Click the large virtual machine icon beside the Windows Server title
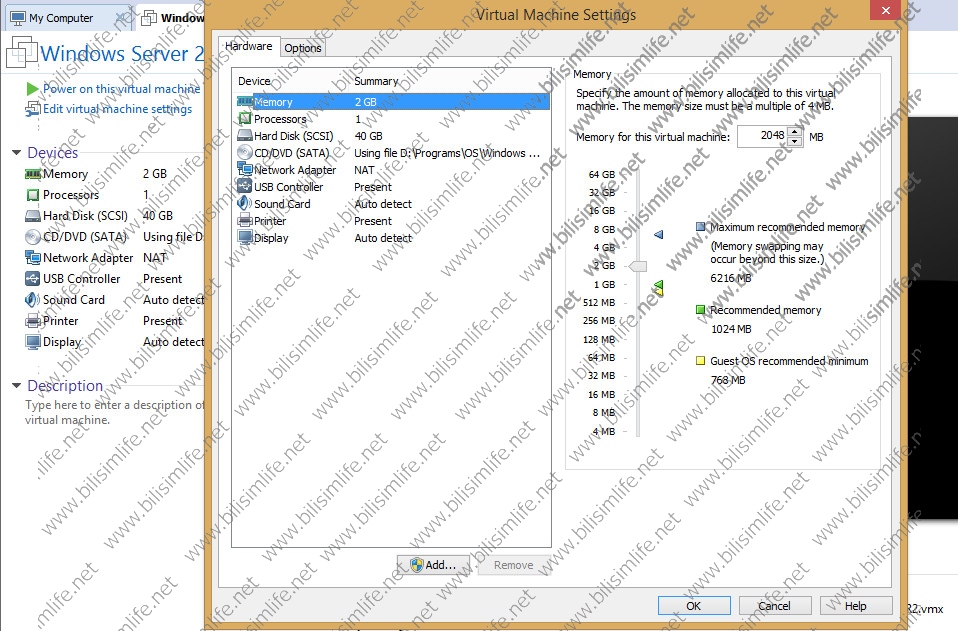The height and width of the screenshot is (631, 958). pos(22,52)
